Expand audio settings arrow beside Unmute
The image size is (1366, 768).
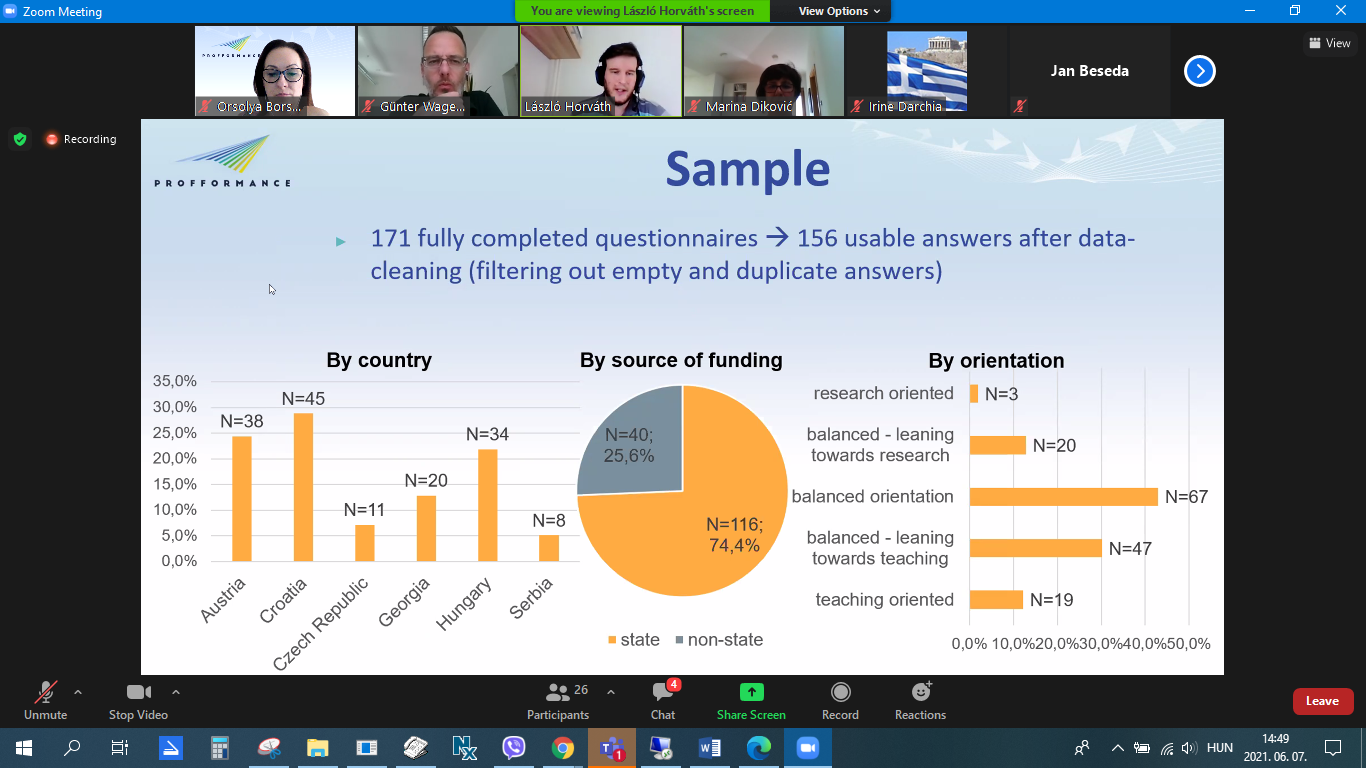[x=78, y=692]
